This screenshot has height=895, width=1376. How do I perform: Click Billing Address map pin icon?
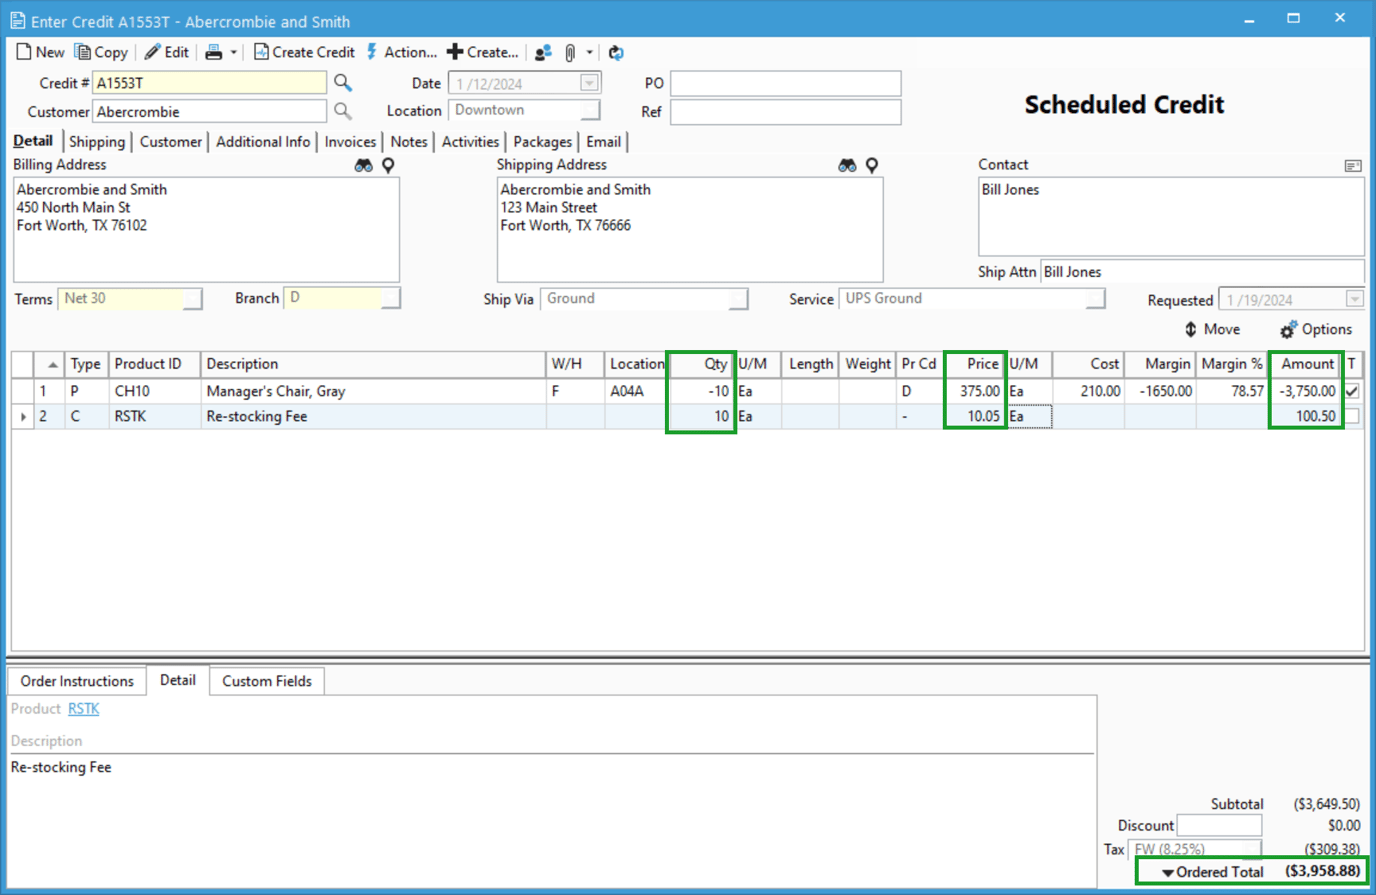[388, 165]
